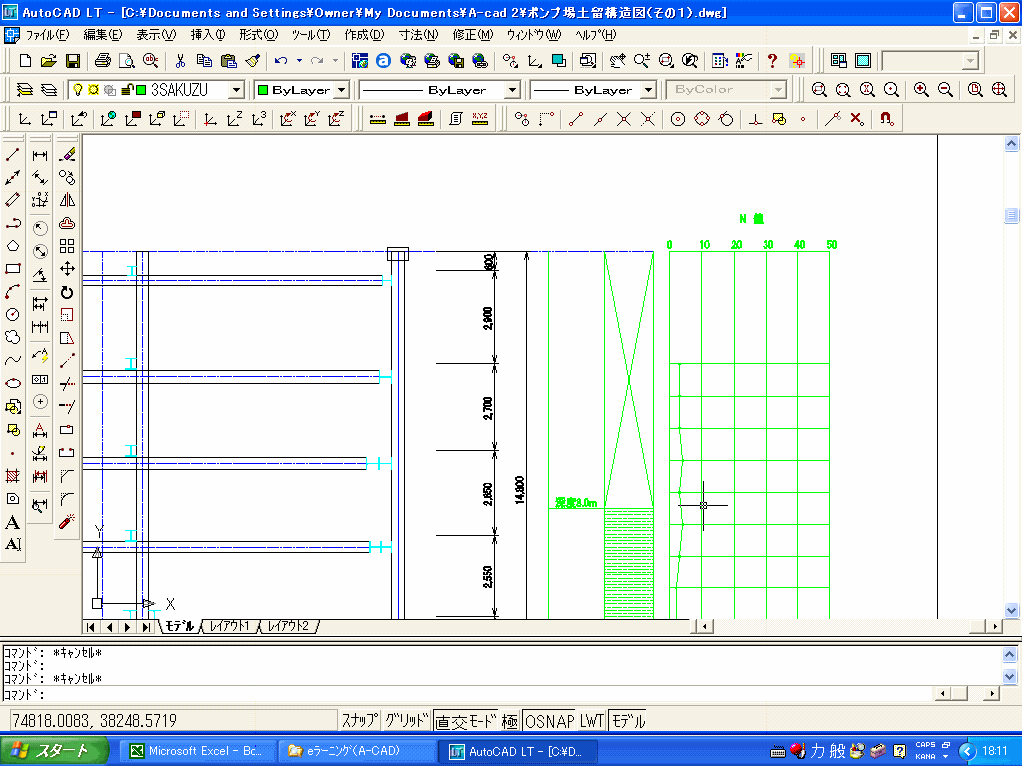Open a file with the Open icon
Screen dimensions: 1023x767
[x=48, y=61]
